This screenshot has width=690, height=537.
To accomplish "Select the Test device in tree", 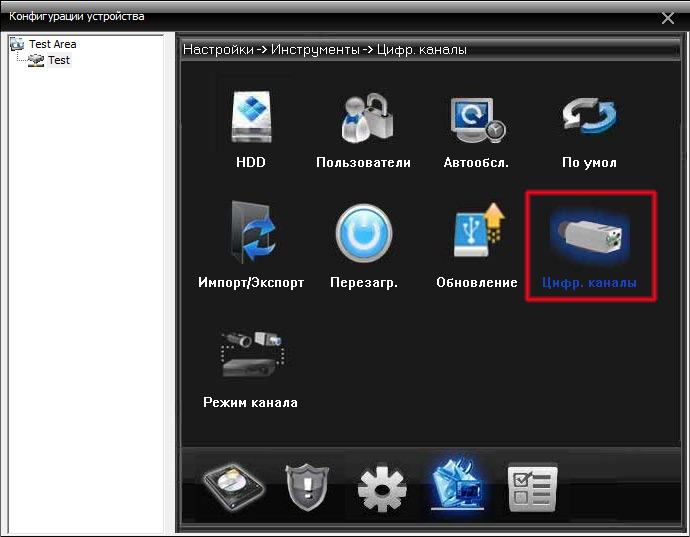I will [x=59, y=60].
